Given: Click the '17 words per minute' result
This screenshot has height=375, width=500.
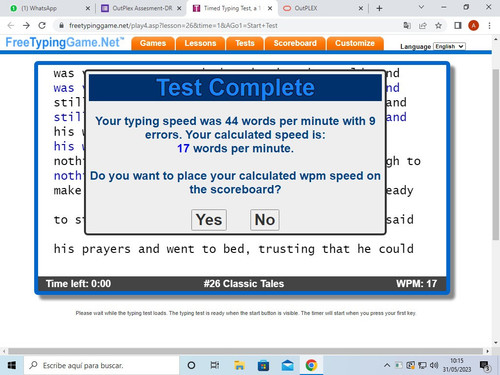Looking at the screenshot, I should pos(235,148).
